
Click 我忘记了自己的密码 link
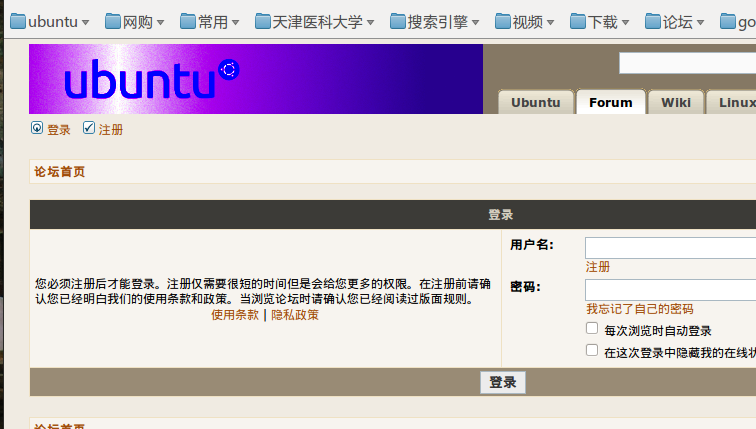pyautogui.click(x=640, y=308)
